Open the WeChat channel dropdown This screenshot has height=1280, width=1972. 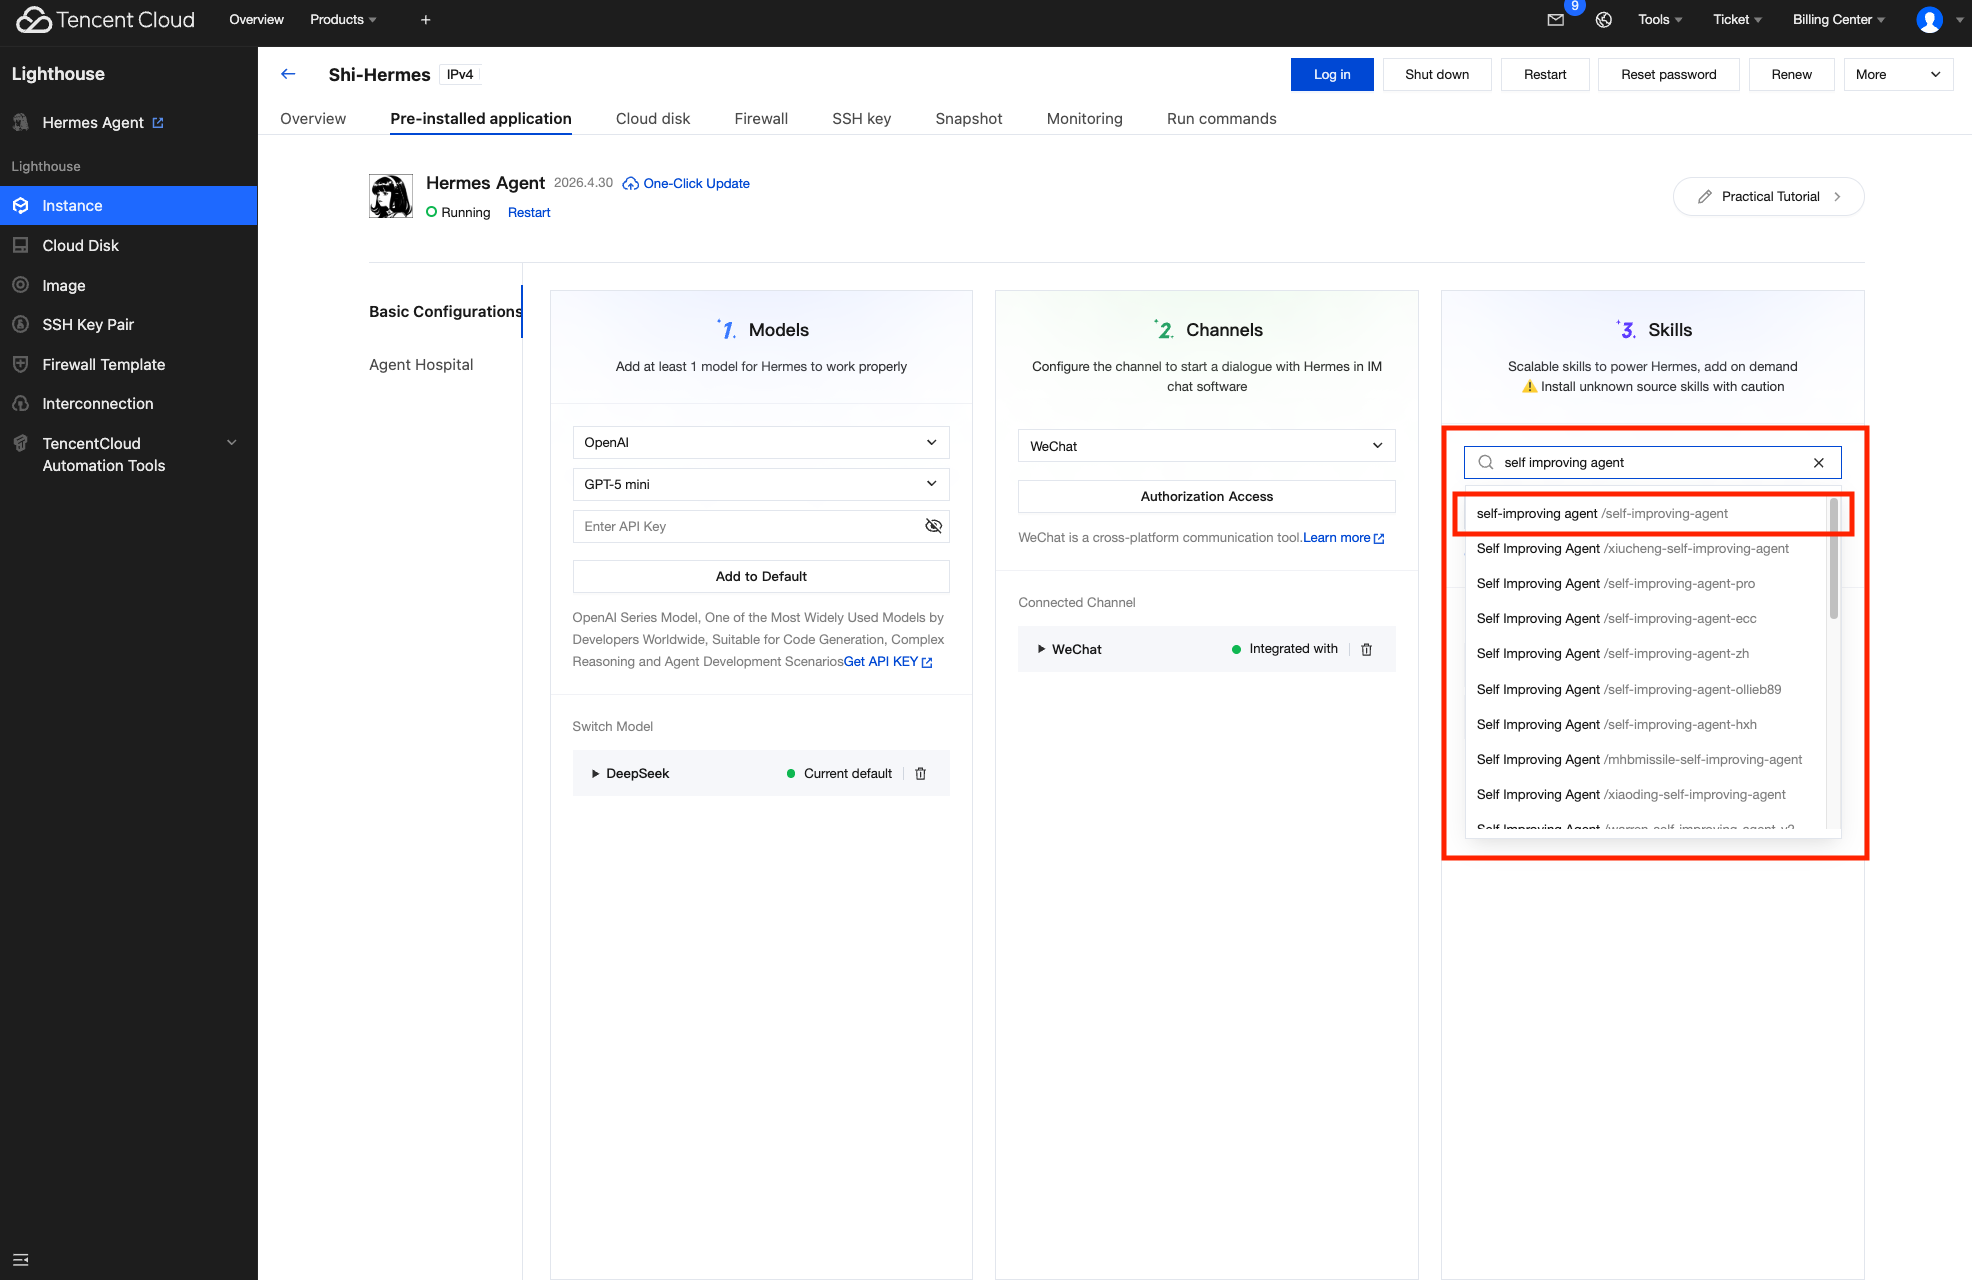tap(1207, 446)
